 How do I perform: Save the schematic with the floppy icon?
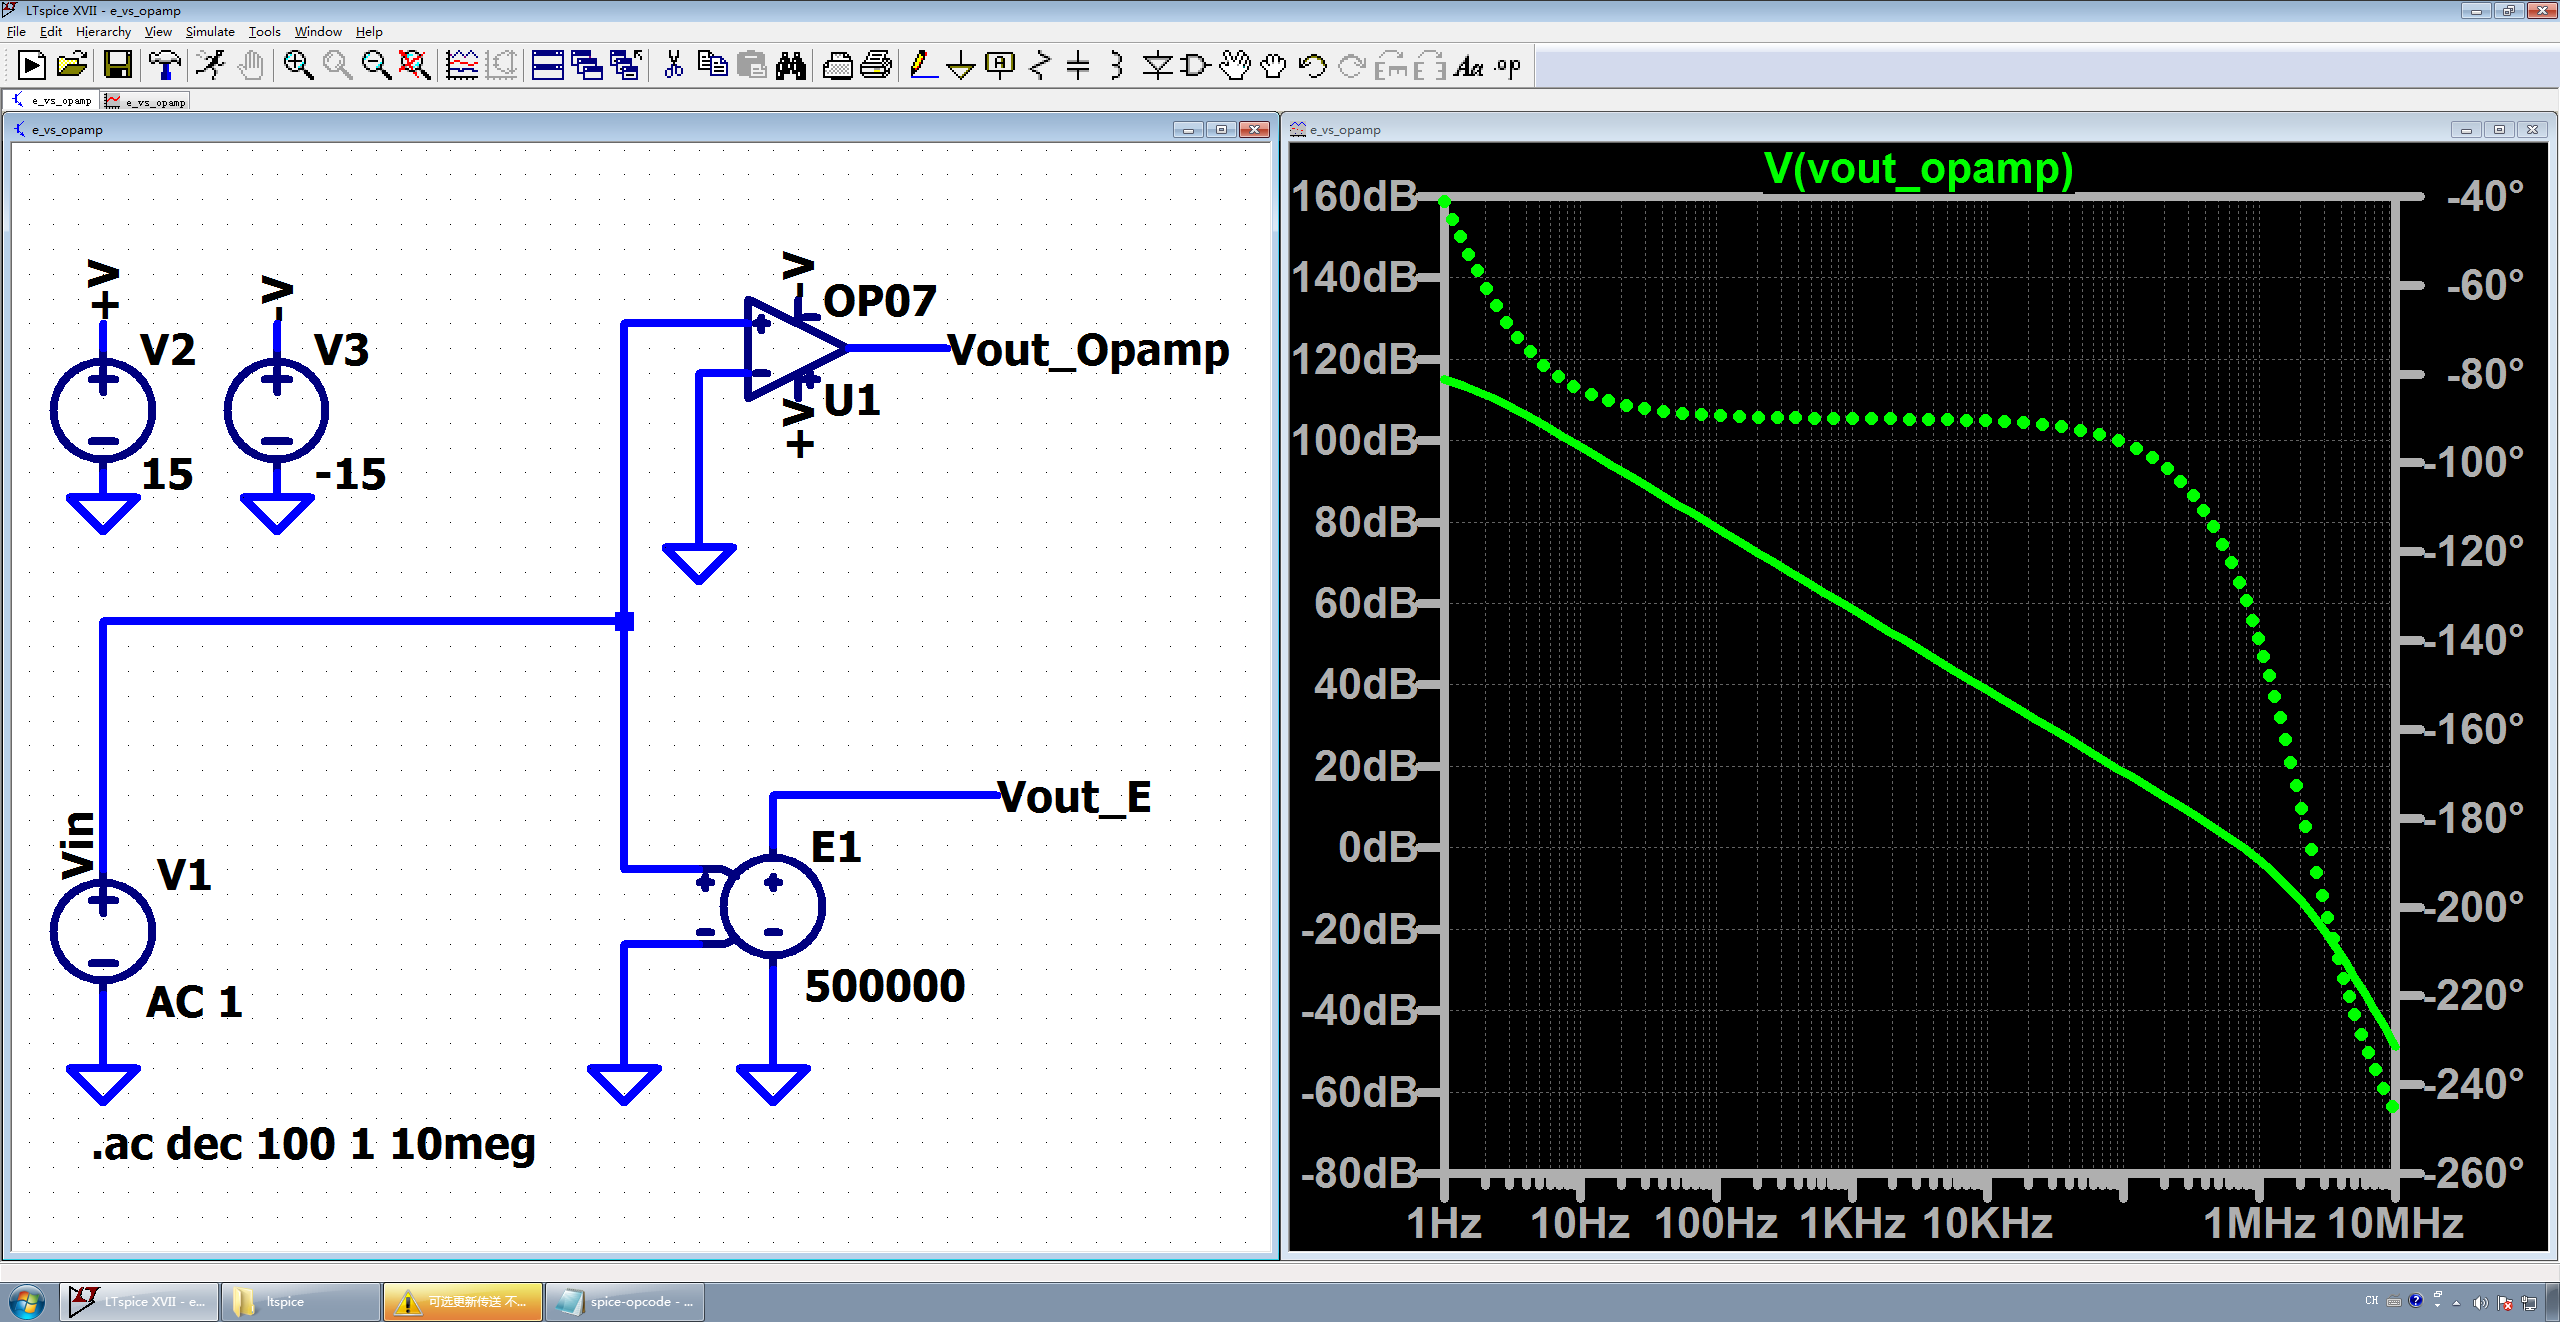[x=118, y=66]
